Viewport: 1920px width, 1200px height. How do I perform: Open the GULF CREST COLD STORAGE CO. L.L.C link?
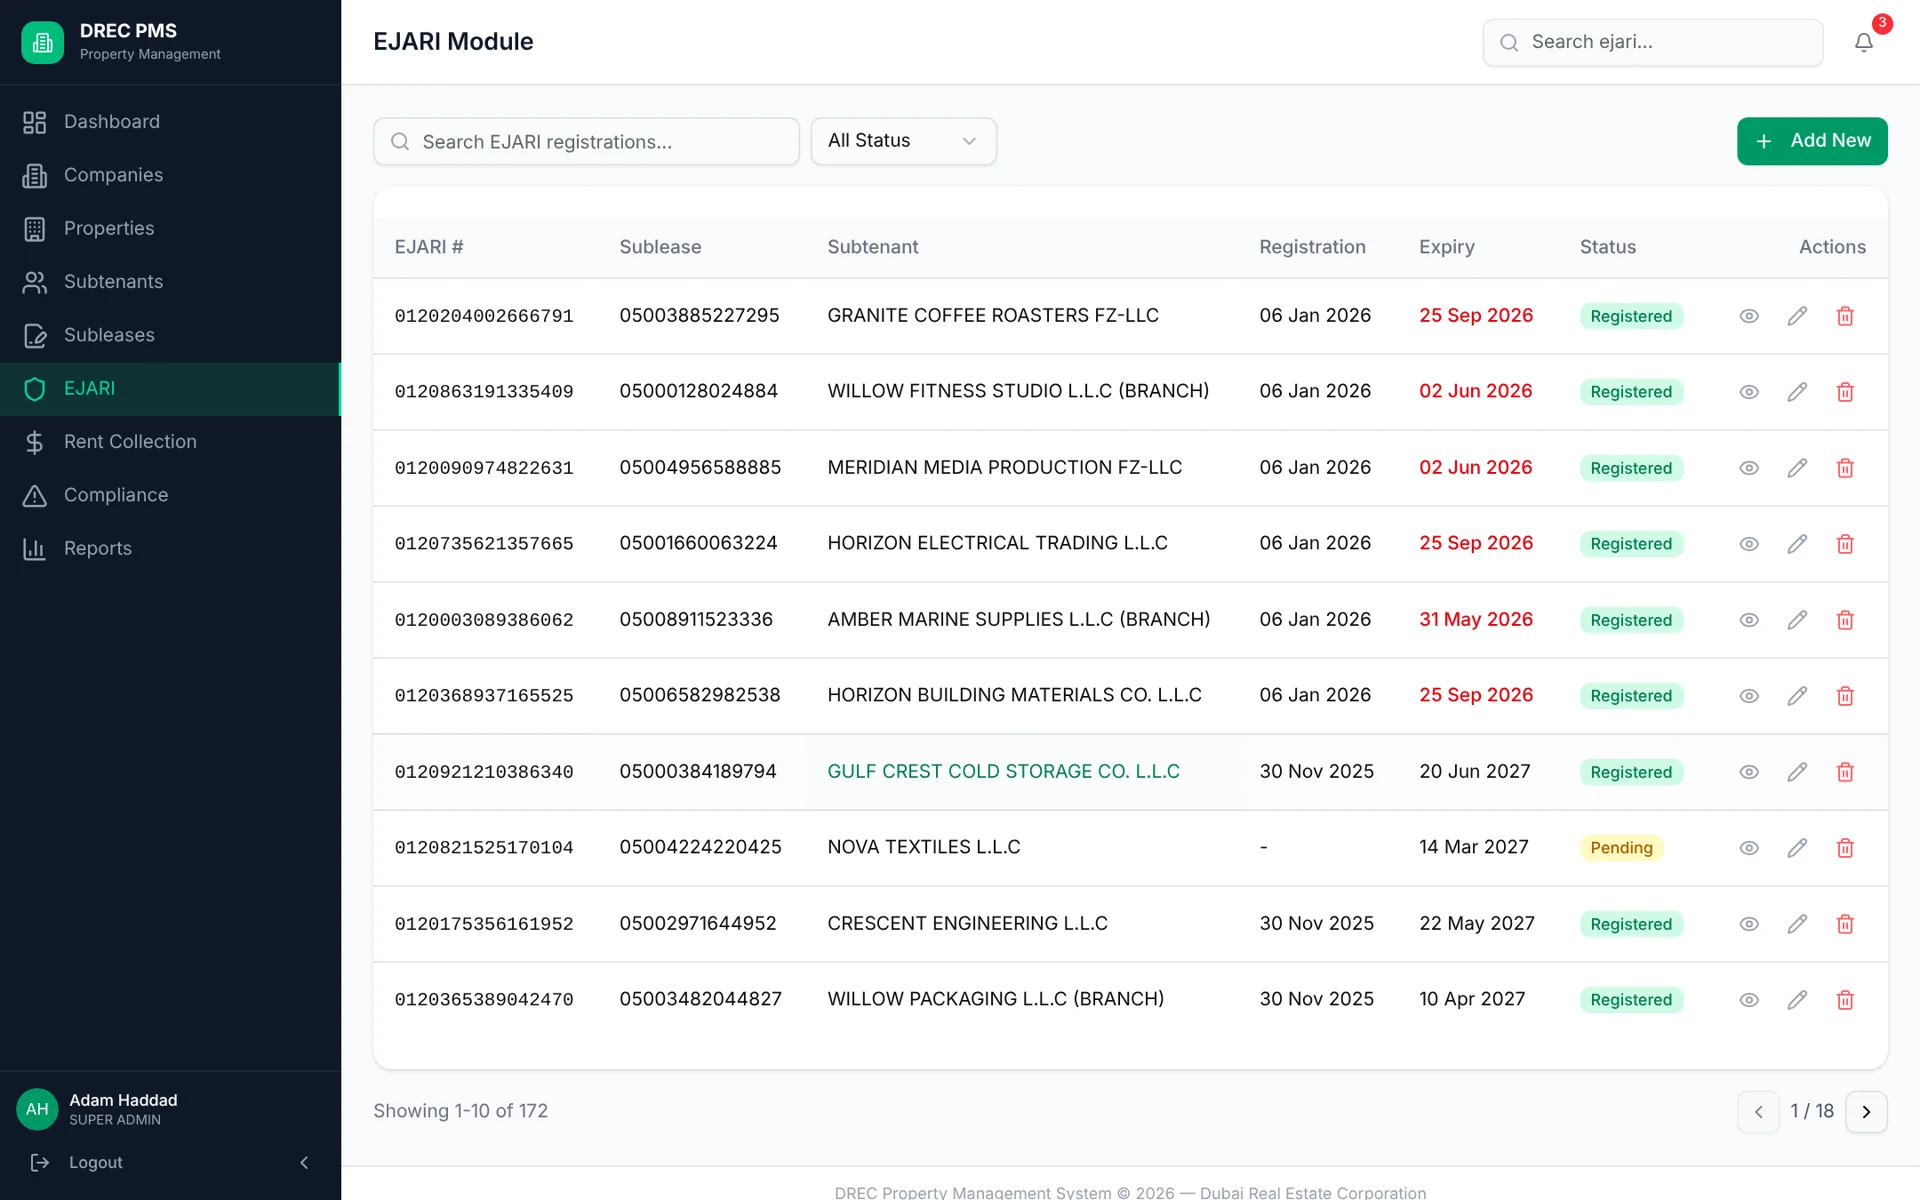[1003, 771]
